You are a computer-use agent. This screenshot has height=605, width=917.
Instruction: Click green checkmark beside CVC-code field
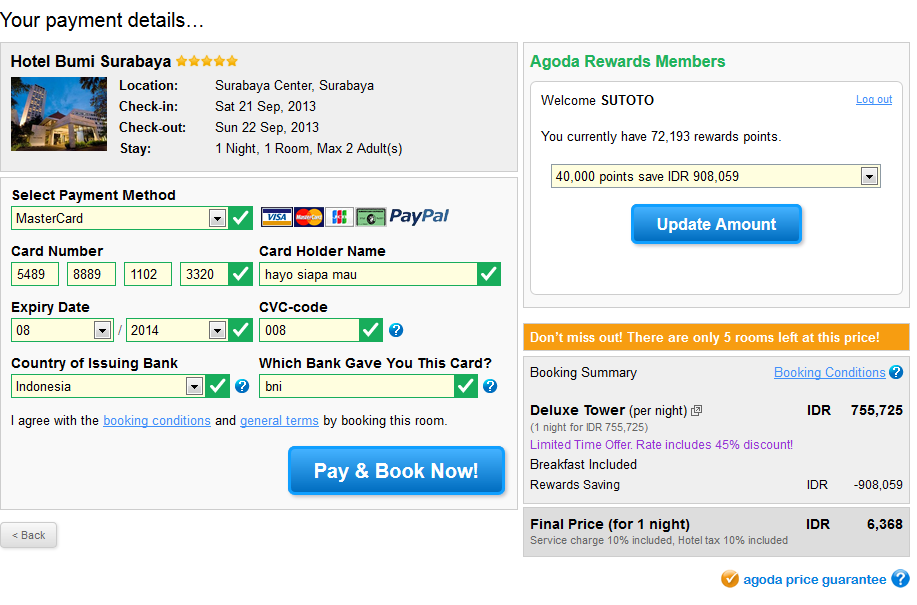(371, 330)
